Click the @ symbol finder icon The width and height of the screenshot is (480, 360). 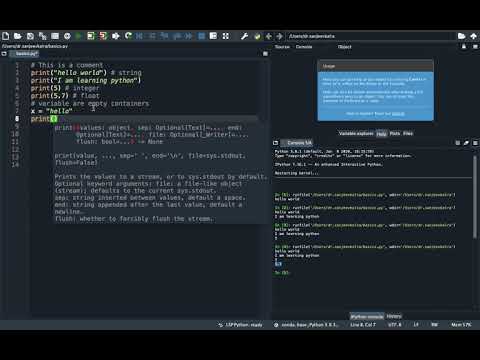[x=67, y=36]
